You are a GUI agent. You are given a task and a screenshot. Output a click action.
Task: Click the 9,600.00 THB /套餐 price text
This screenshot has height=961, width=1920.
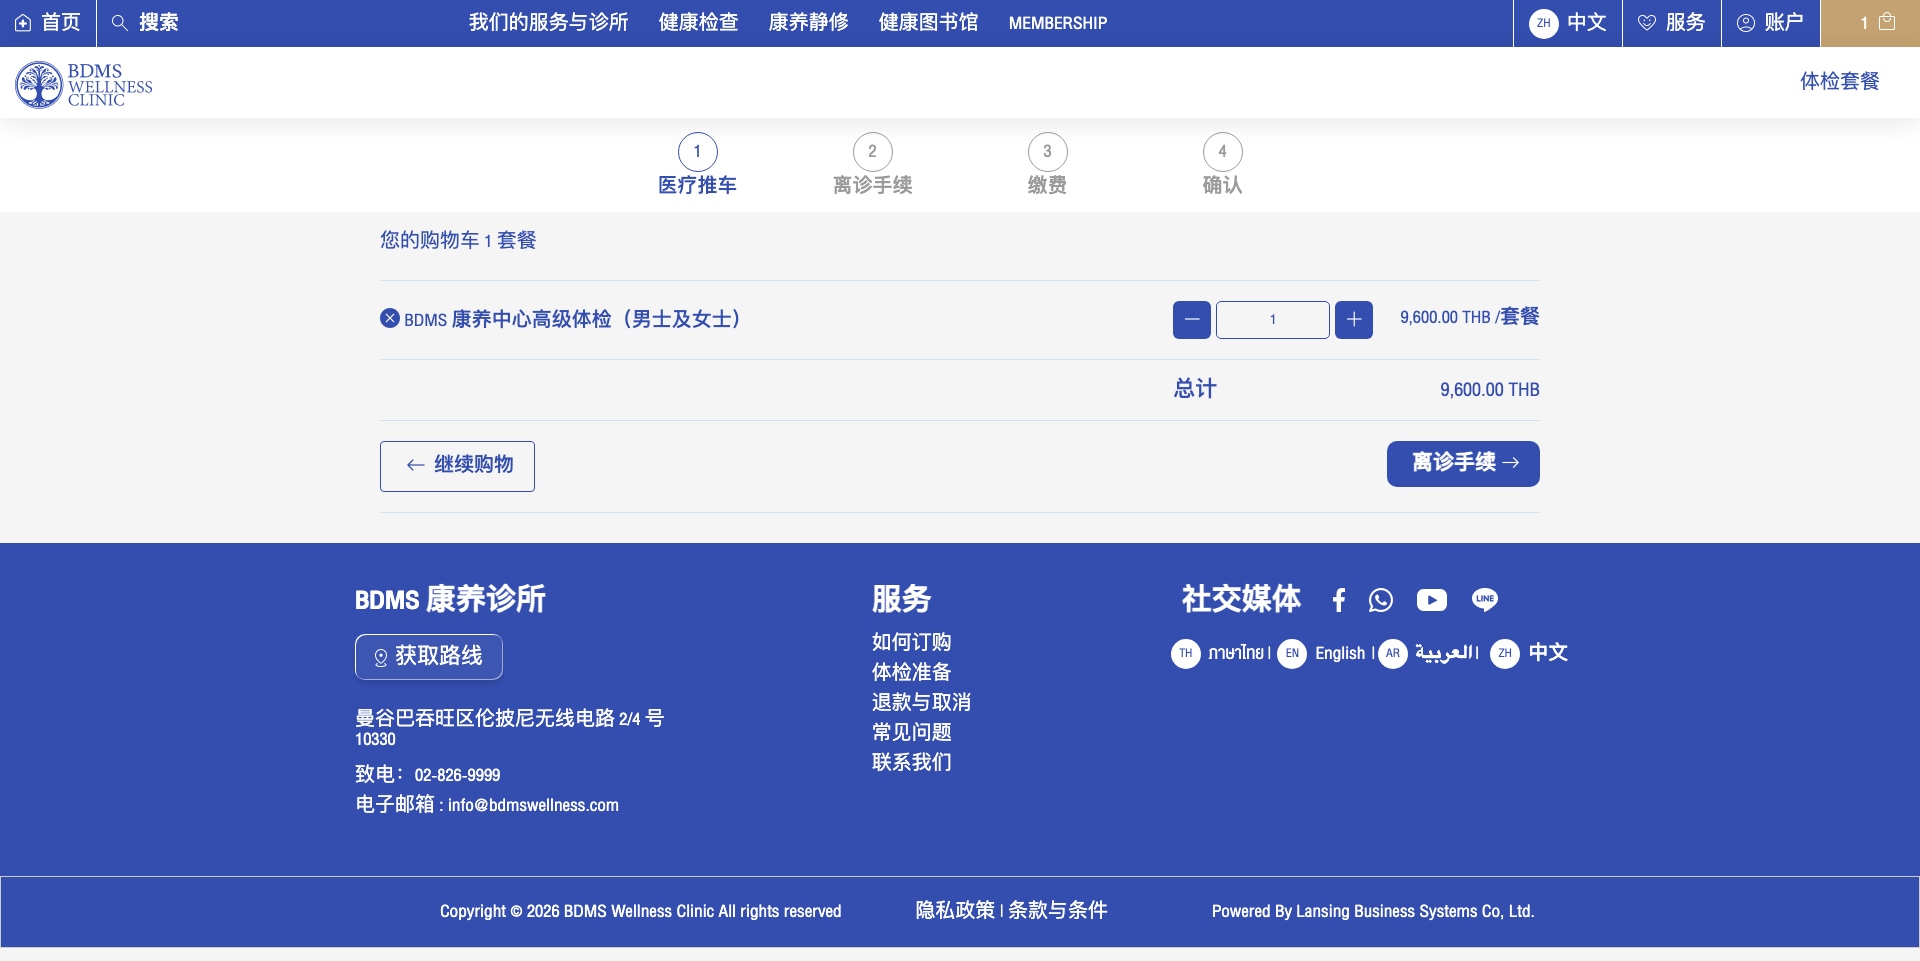(x=1470, y=317)
